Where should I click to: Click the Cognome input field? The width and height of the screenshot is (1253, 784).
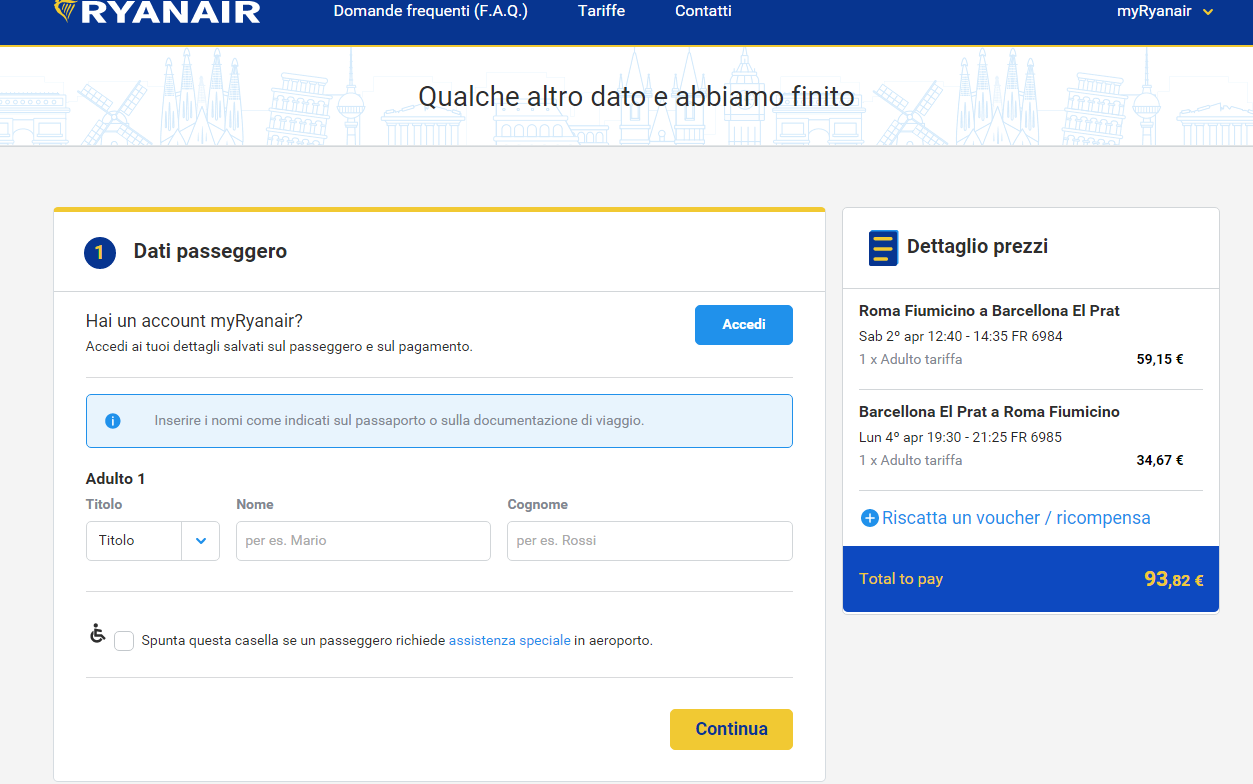pyautogui.click(x=650, y=541)
